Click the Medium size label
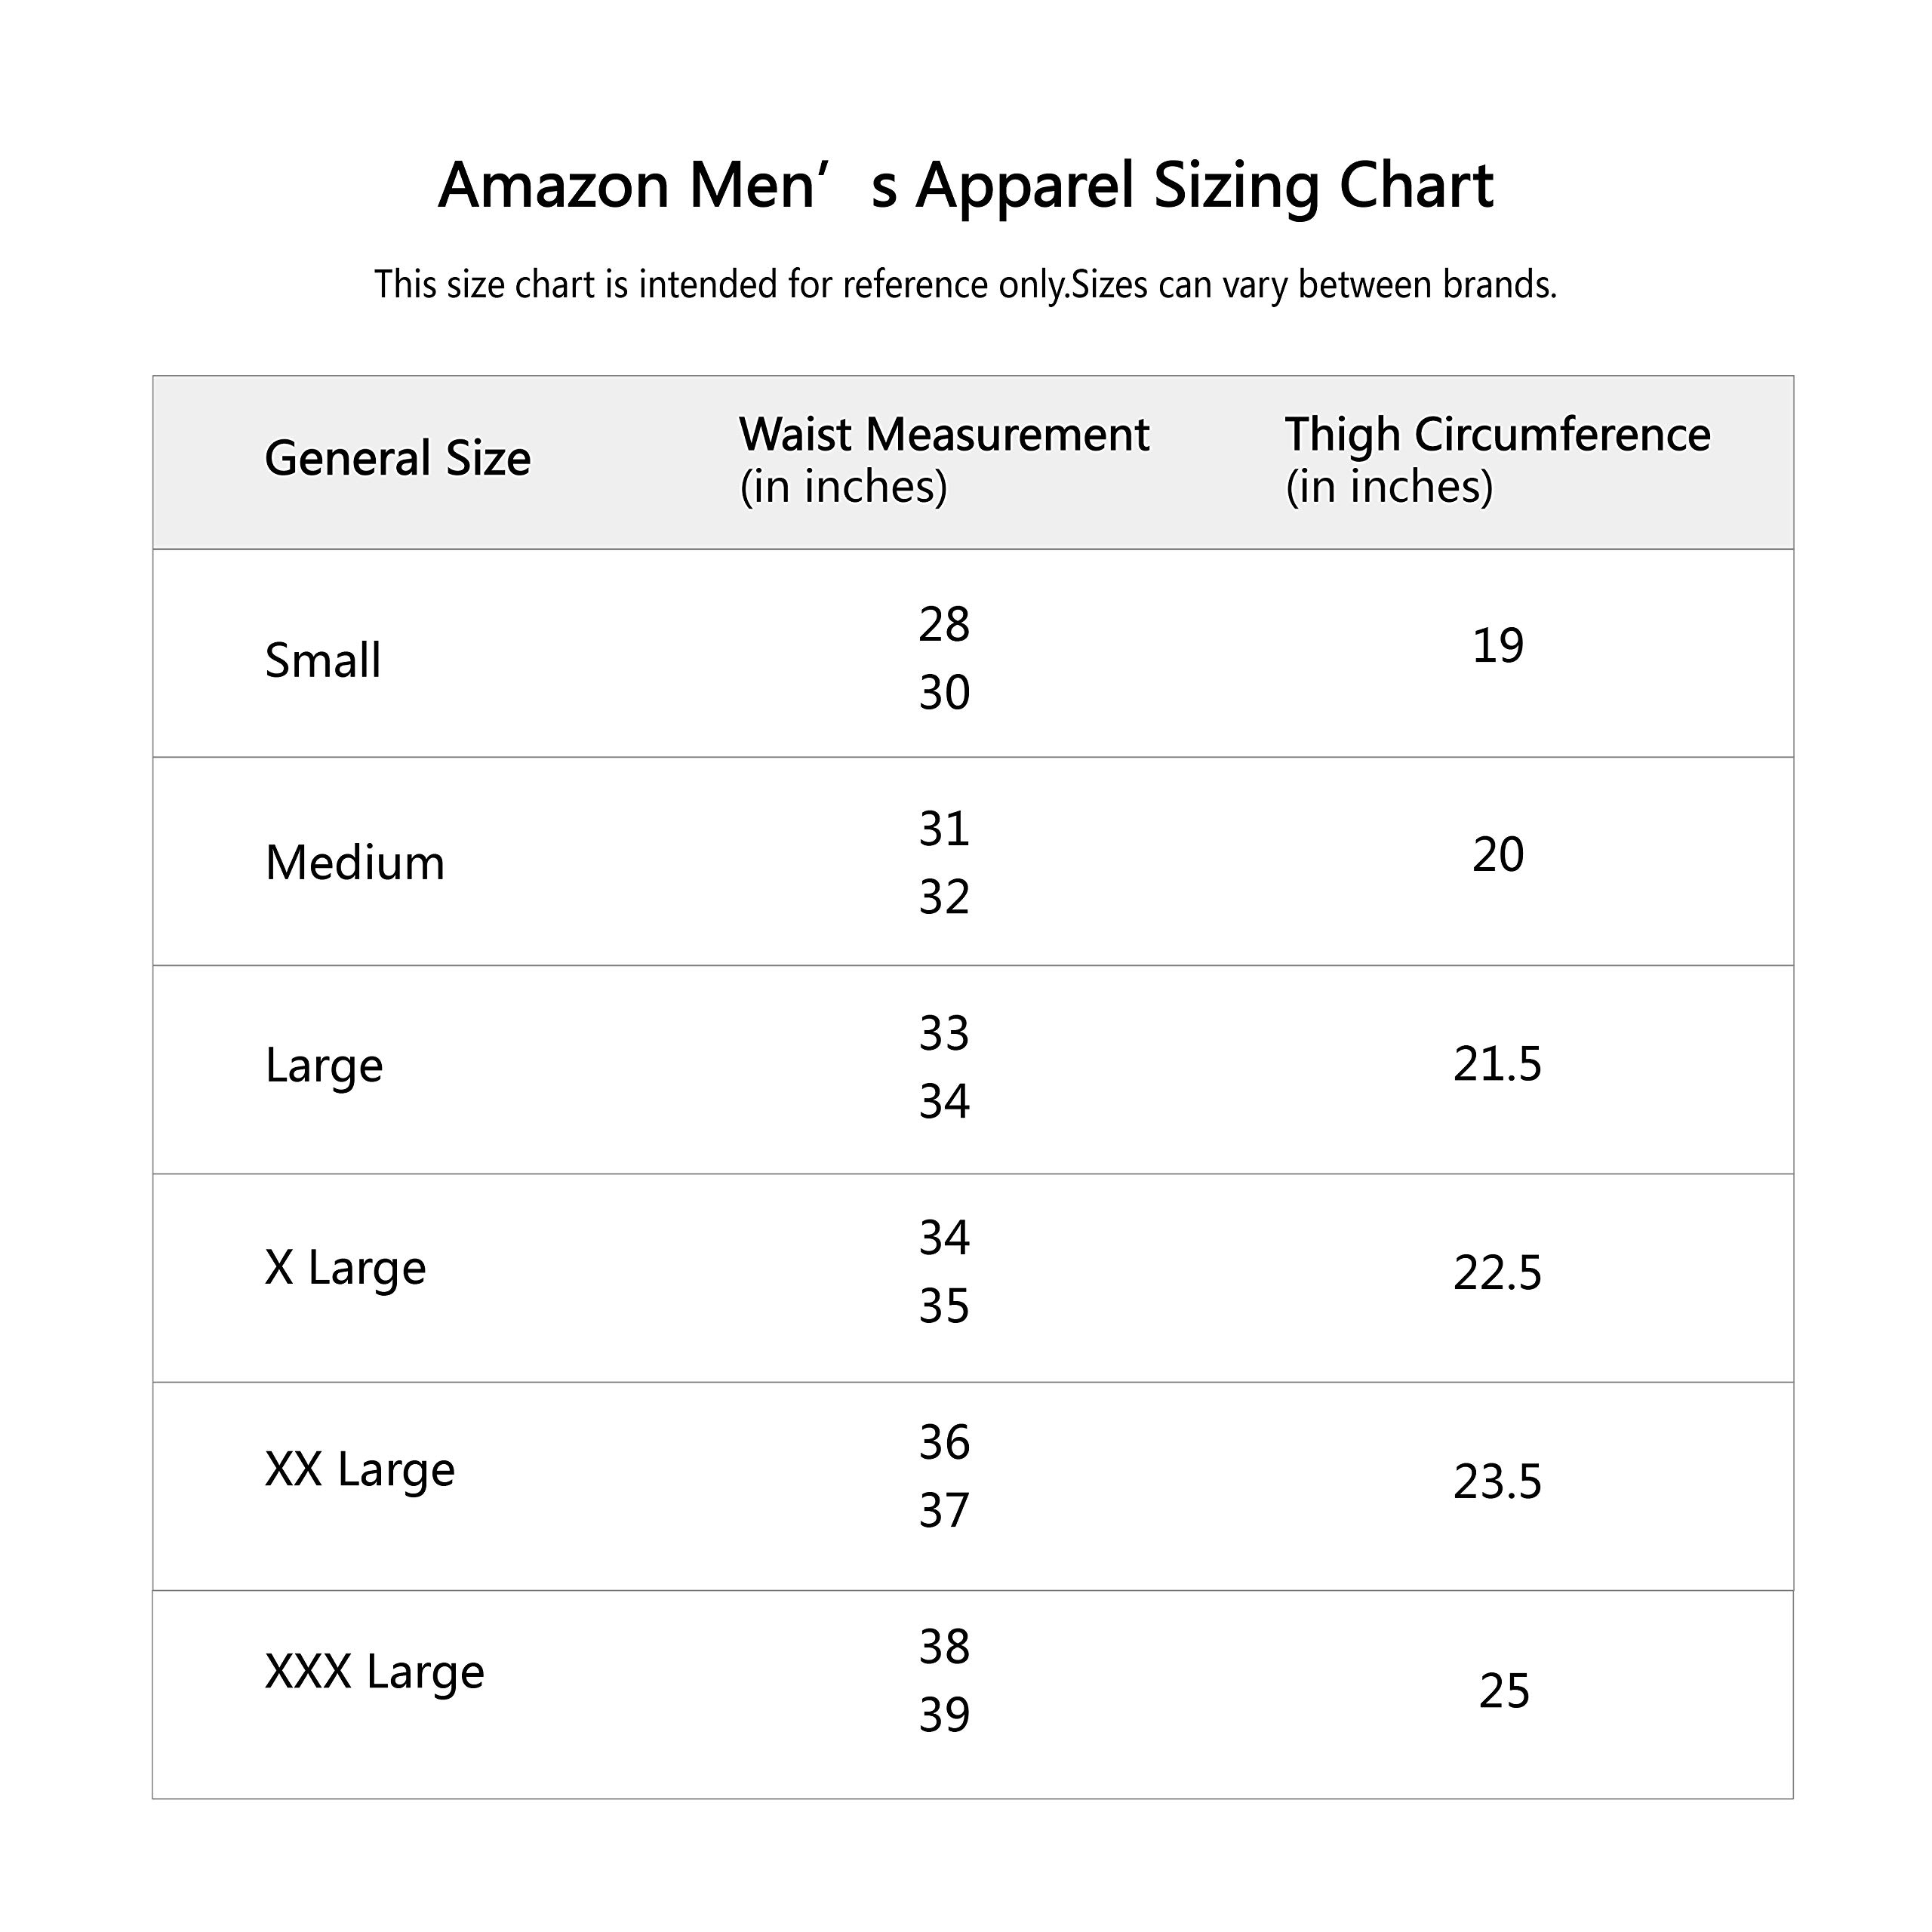This screenshot has width=1932, height=1932. [354, 863]
